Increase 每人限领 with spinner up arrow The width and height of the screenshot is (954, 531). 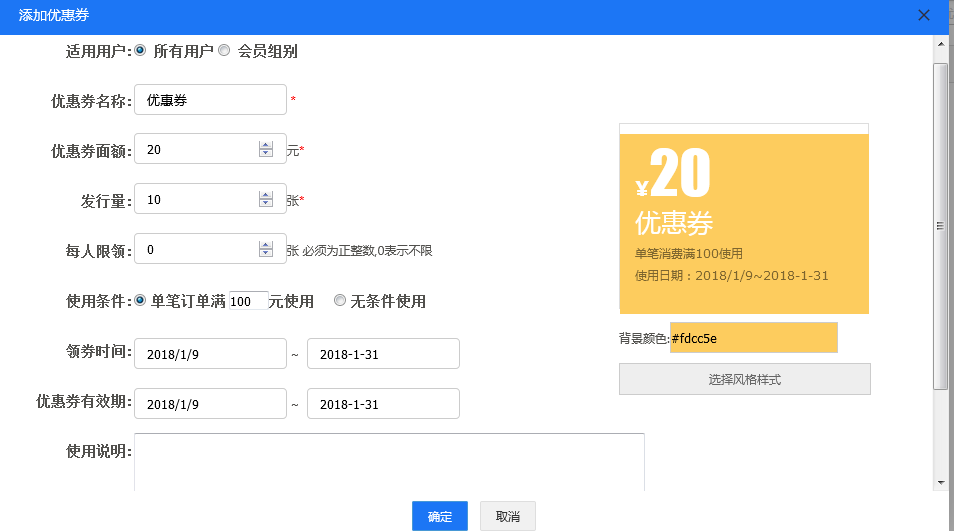265,245
